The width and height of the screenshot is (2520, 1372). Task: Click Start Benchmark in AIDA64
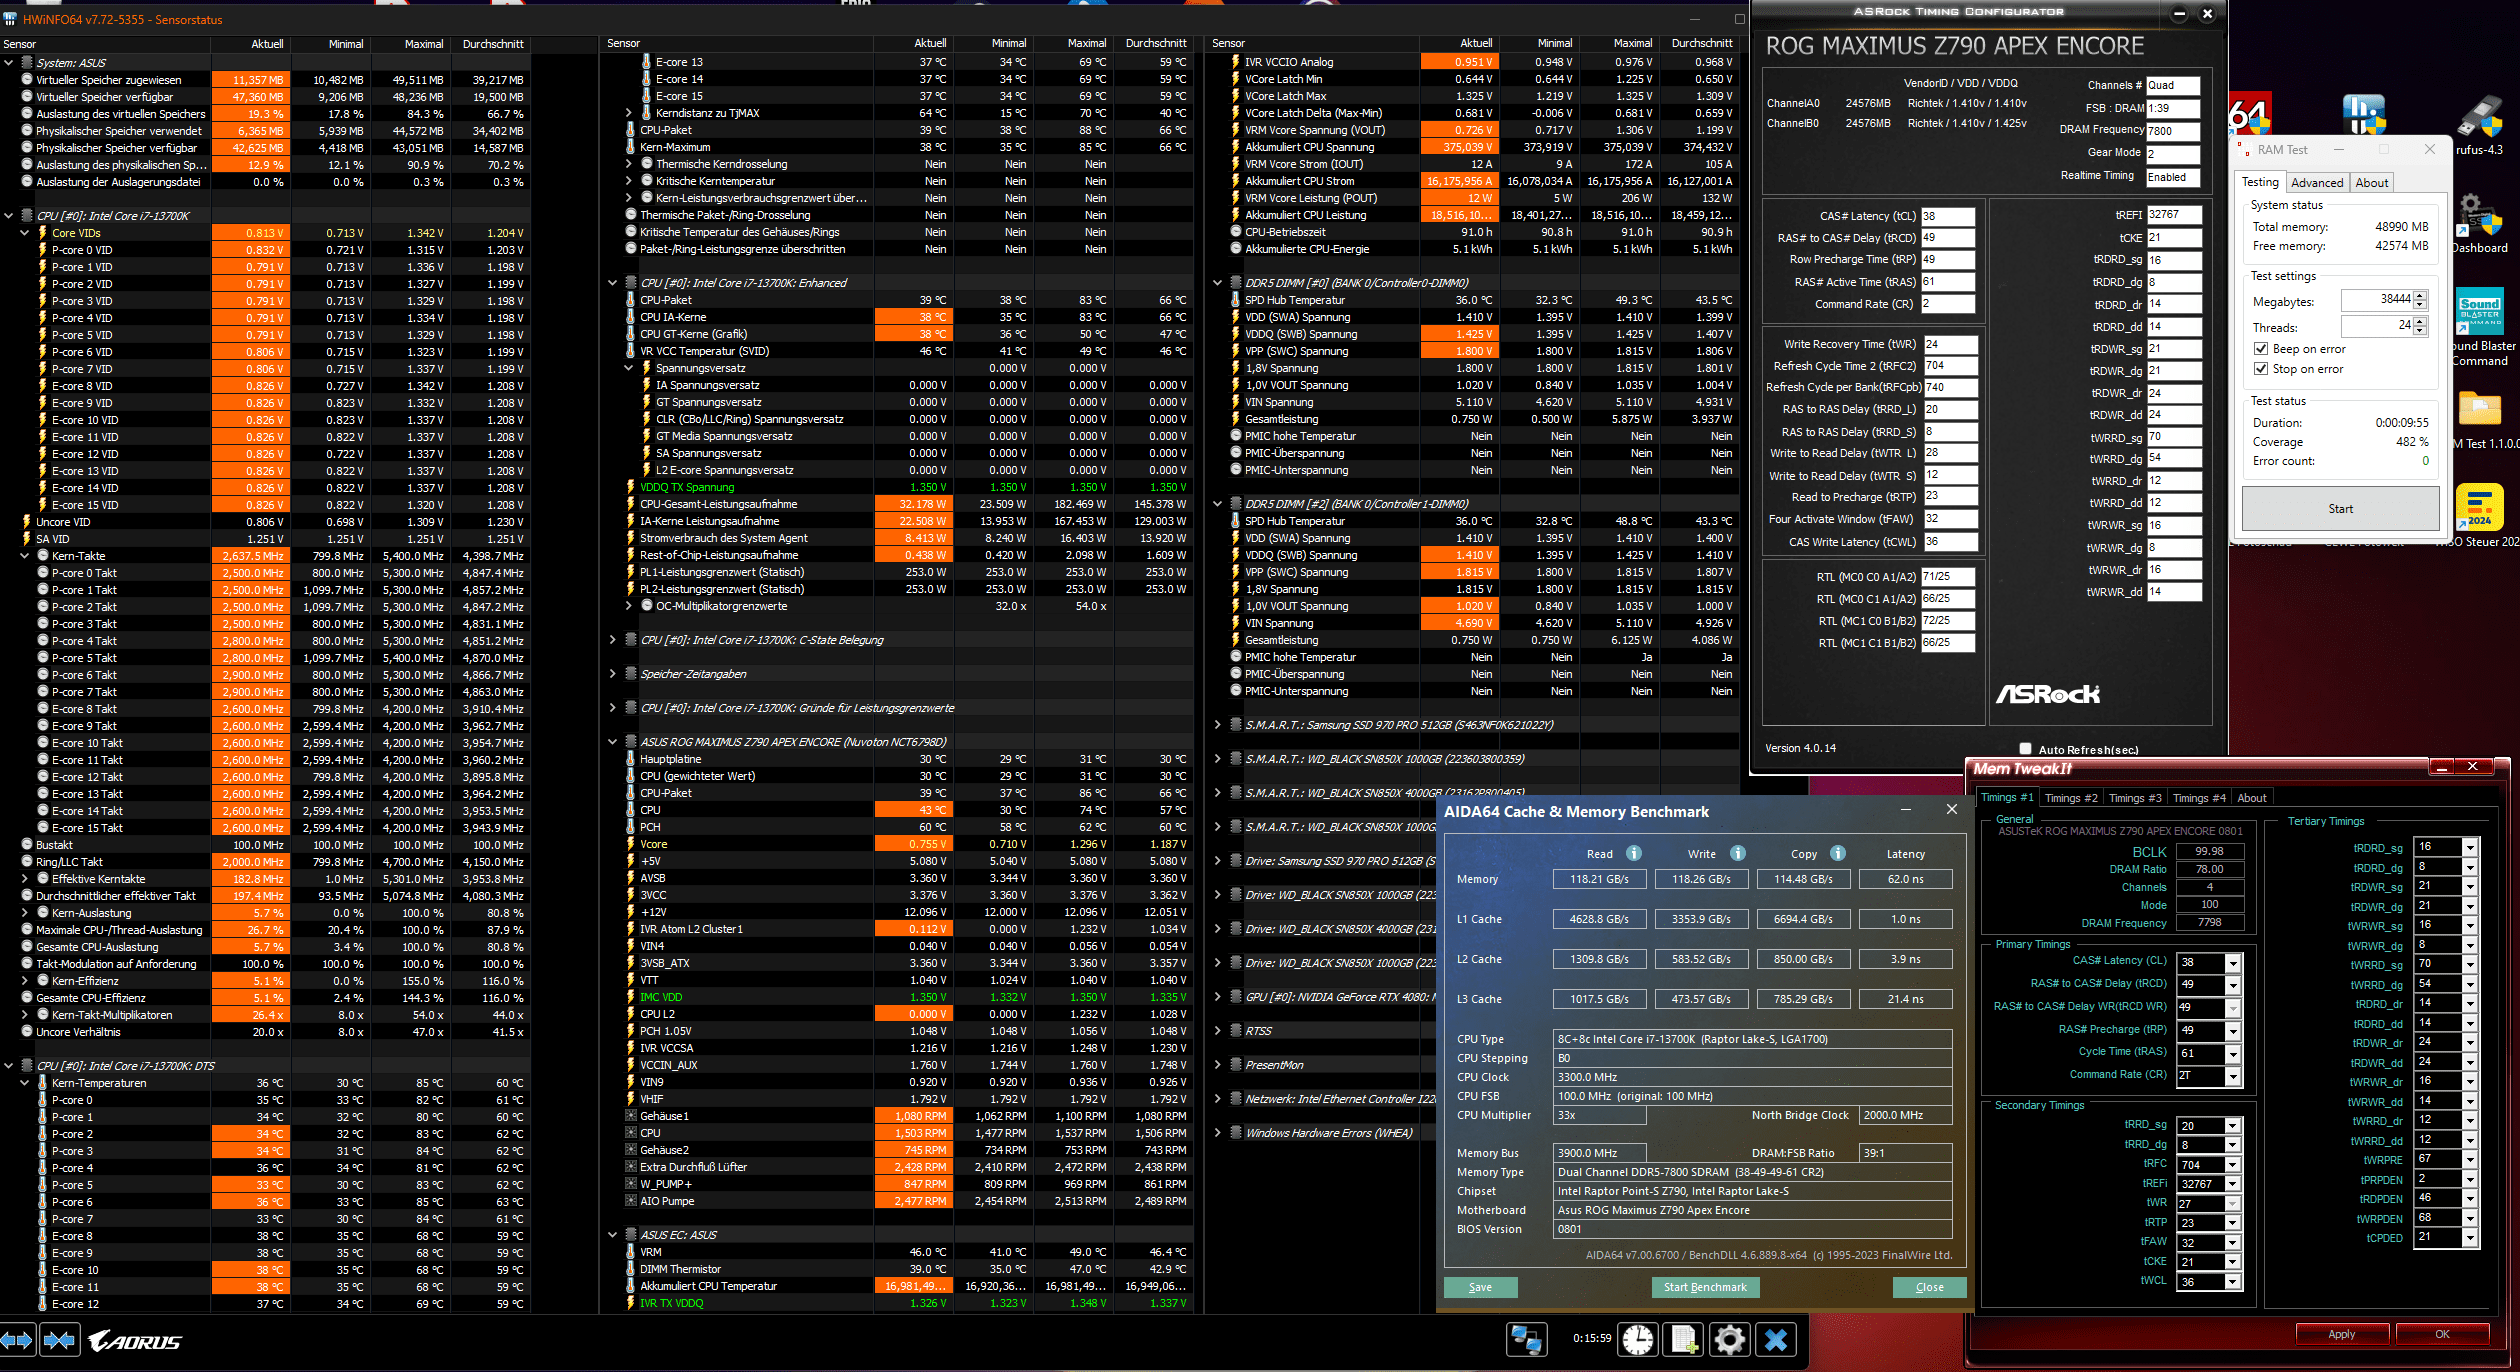coord(1705,1288)
